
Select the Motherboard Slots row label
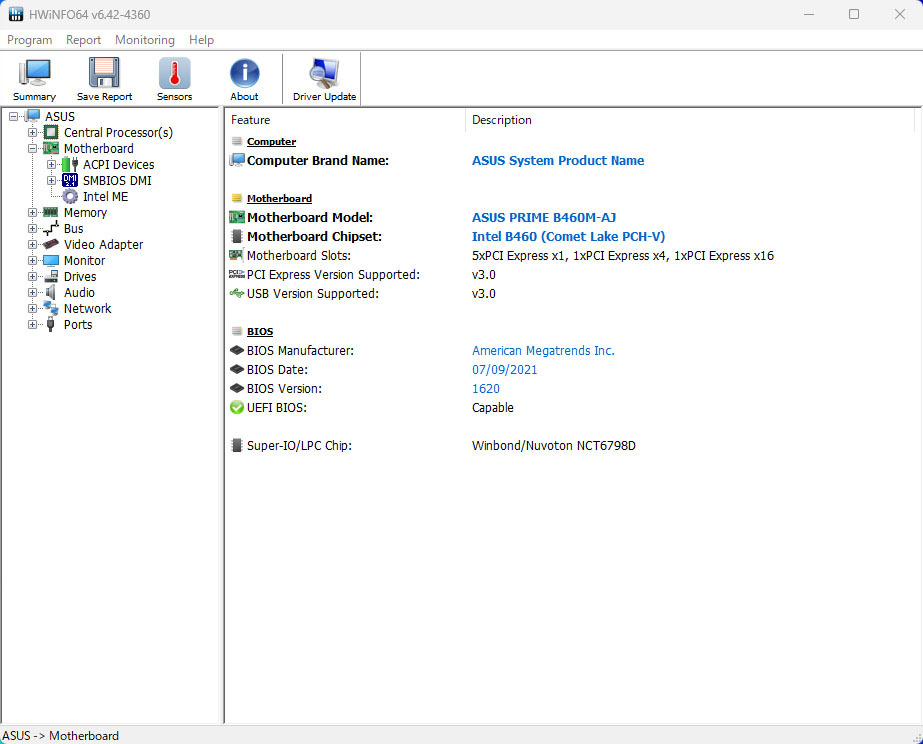click(x=298, y=255)
